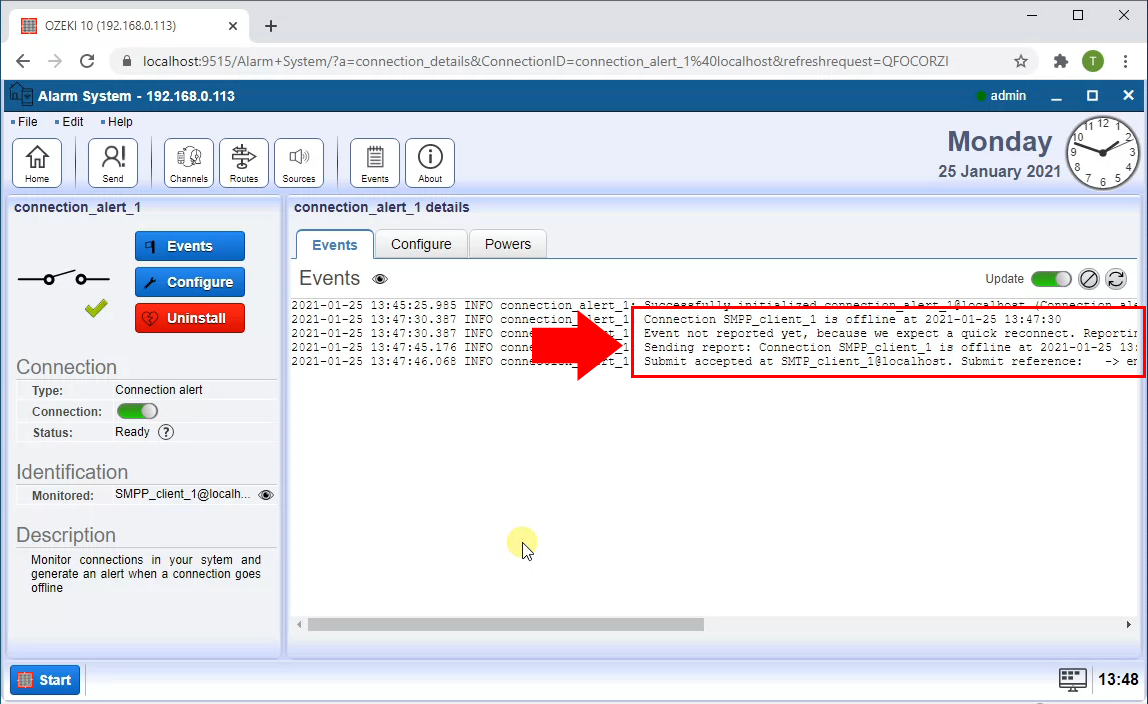Reload the browser page

(87, 61)
